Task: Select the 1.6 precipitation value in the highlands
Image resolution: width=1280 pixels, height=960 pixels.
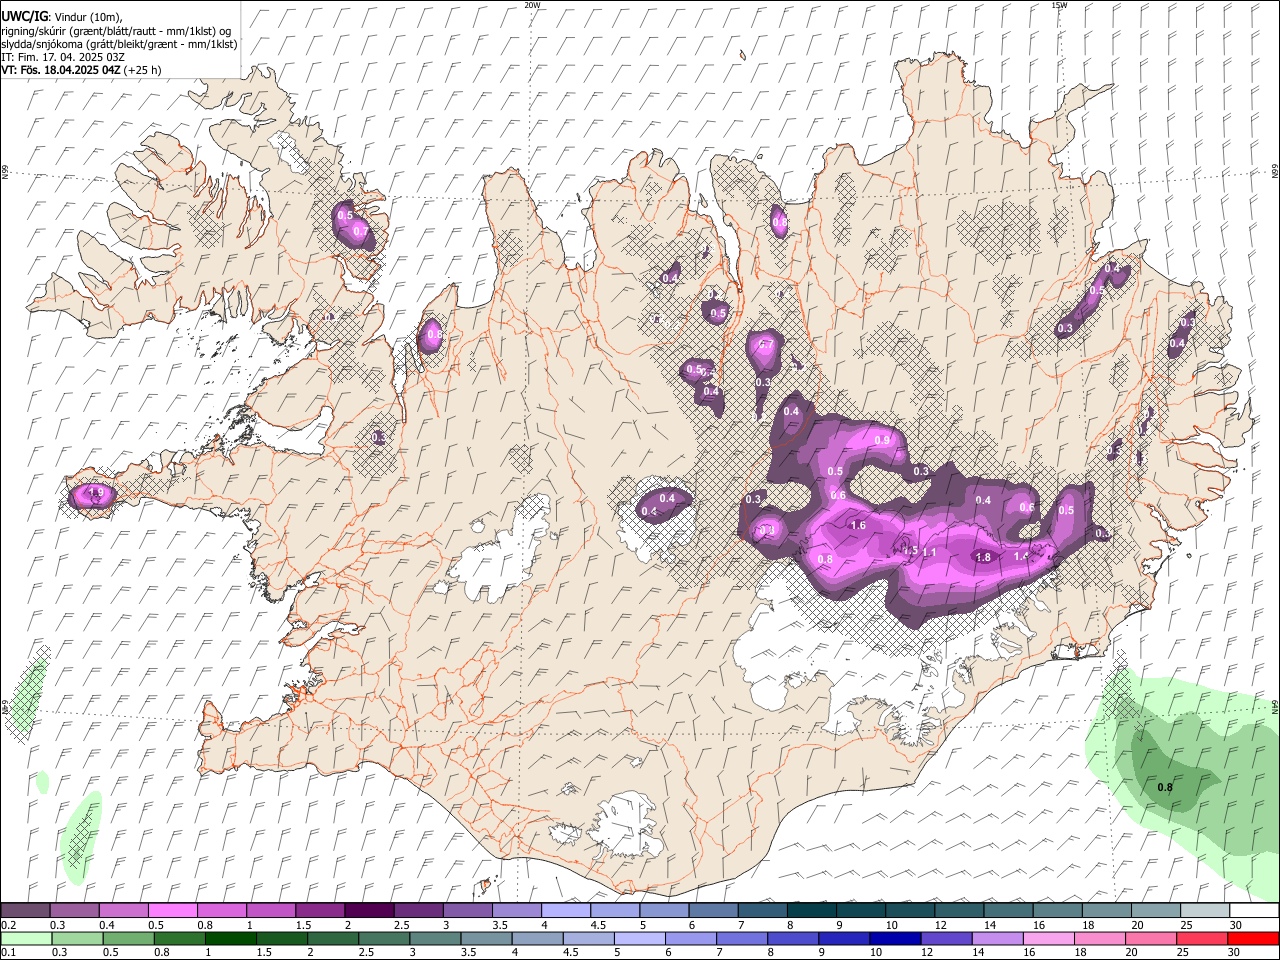Action: click(x=858, y=525)
